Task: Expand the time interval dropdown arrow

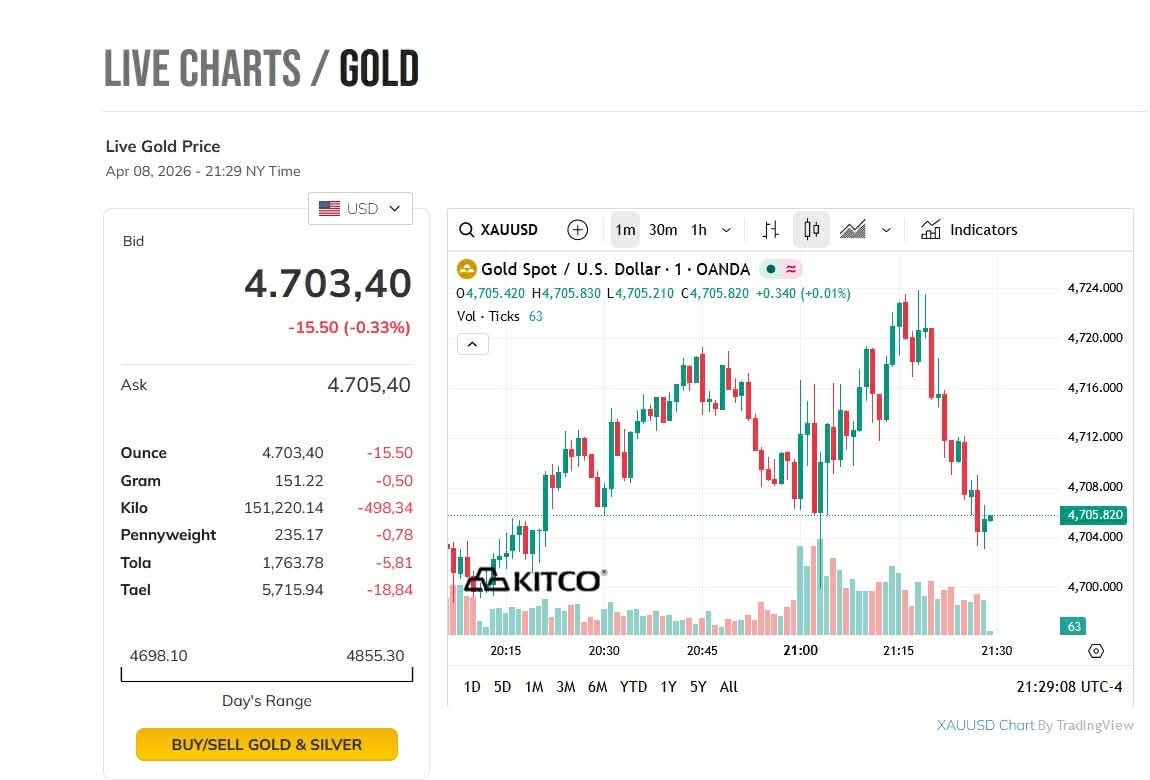Action: coord(726,230)
